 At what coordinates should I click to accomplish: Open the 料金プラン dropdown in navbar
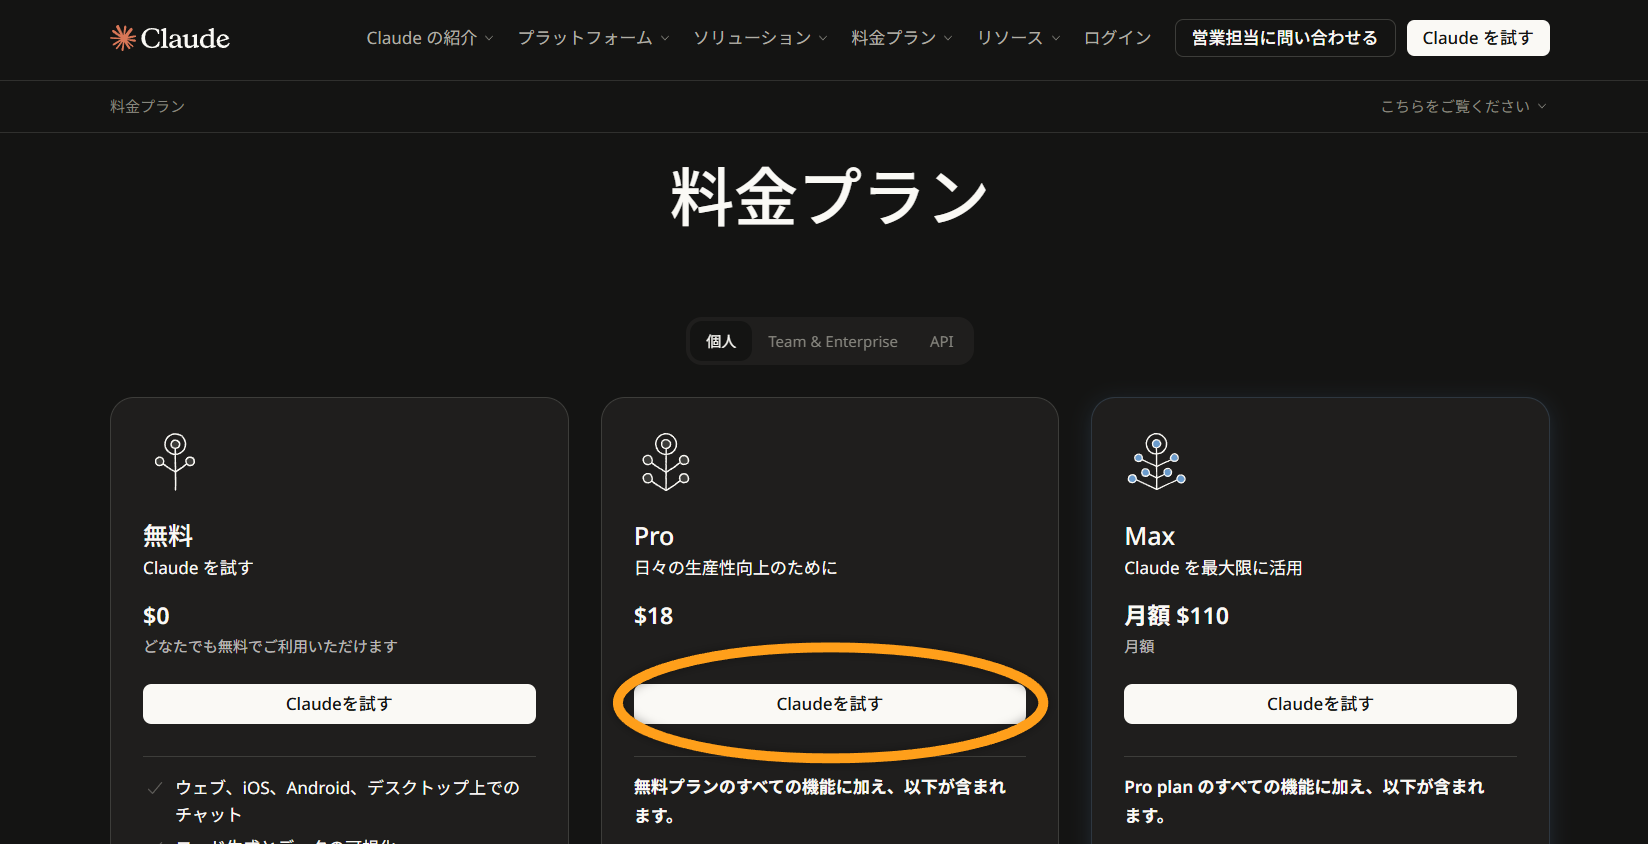point(902,38)
